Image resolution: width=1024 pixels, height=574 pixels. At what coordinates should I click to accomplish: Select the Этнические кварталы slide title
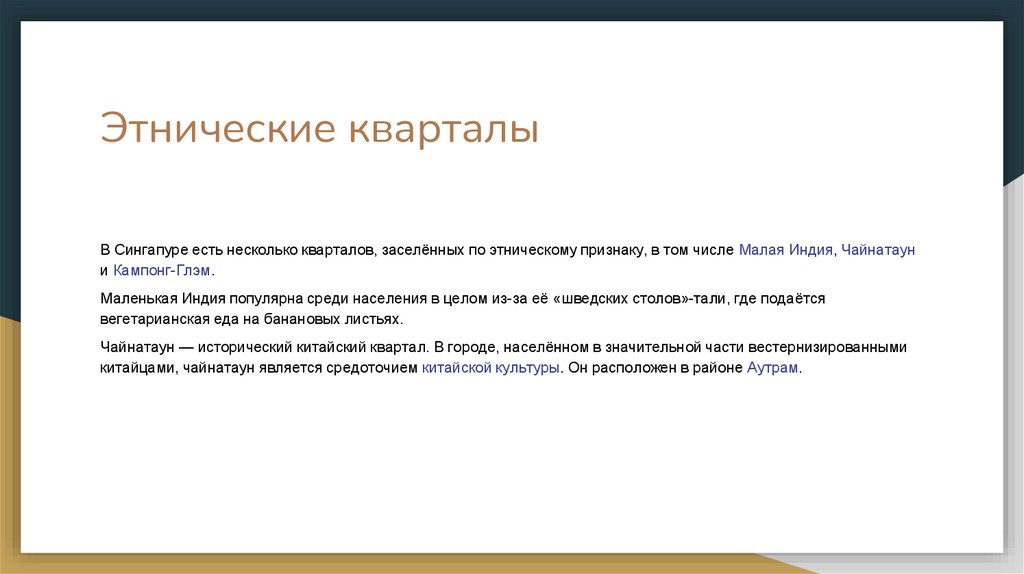click(x=319, y=128)
